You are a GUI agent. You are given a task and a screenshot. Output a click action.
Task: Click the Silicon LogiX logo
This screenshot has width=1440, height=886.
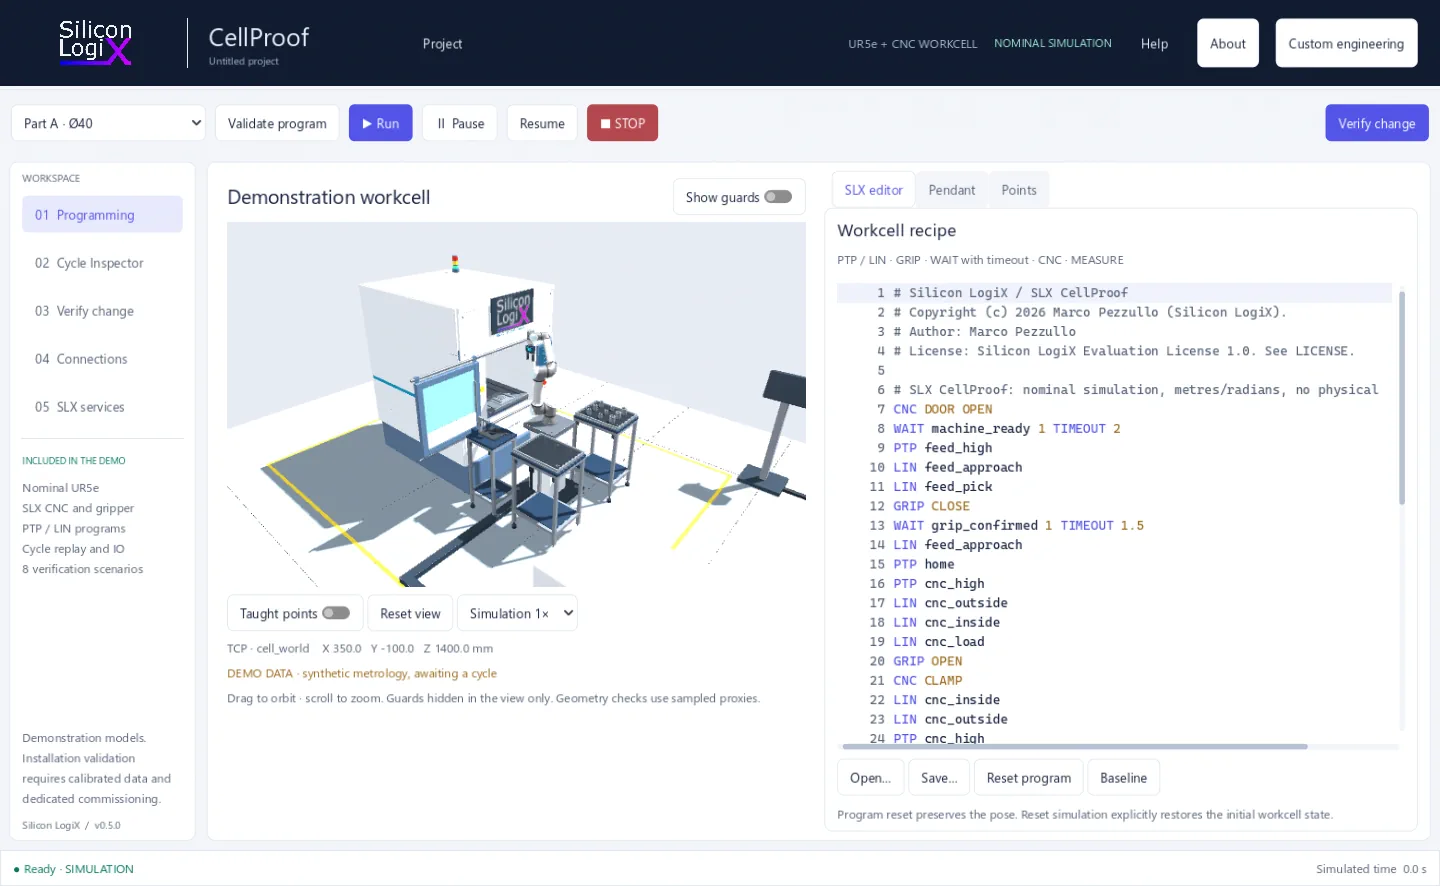(x=95, y=43)
